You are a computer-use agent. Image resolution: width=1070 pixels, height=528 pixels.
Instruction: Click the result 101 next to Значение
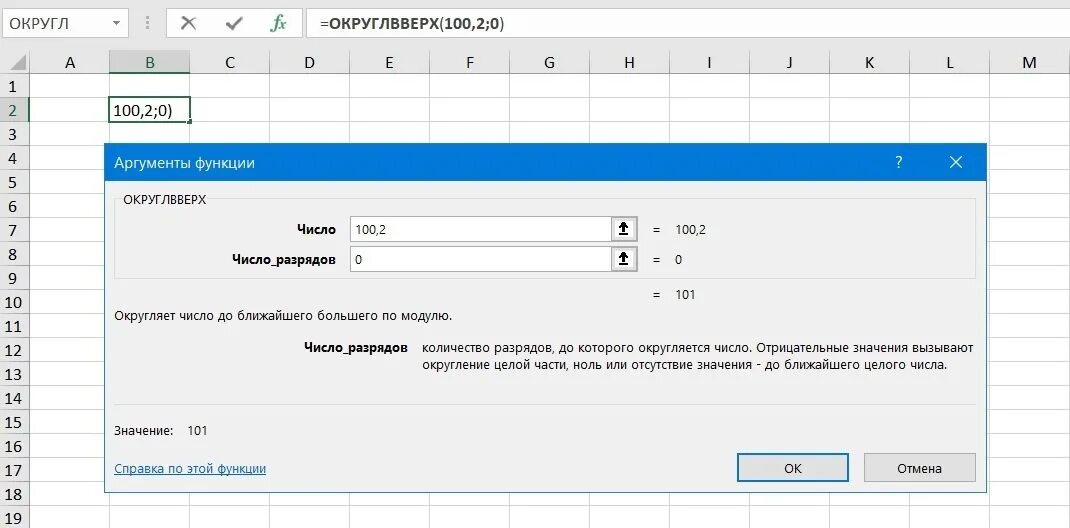pyautogui.click(x=197, y=430)
